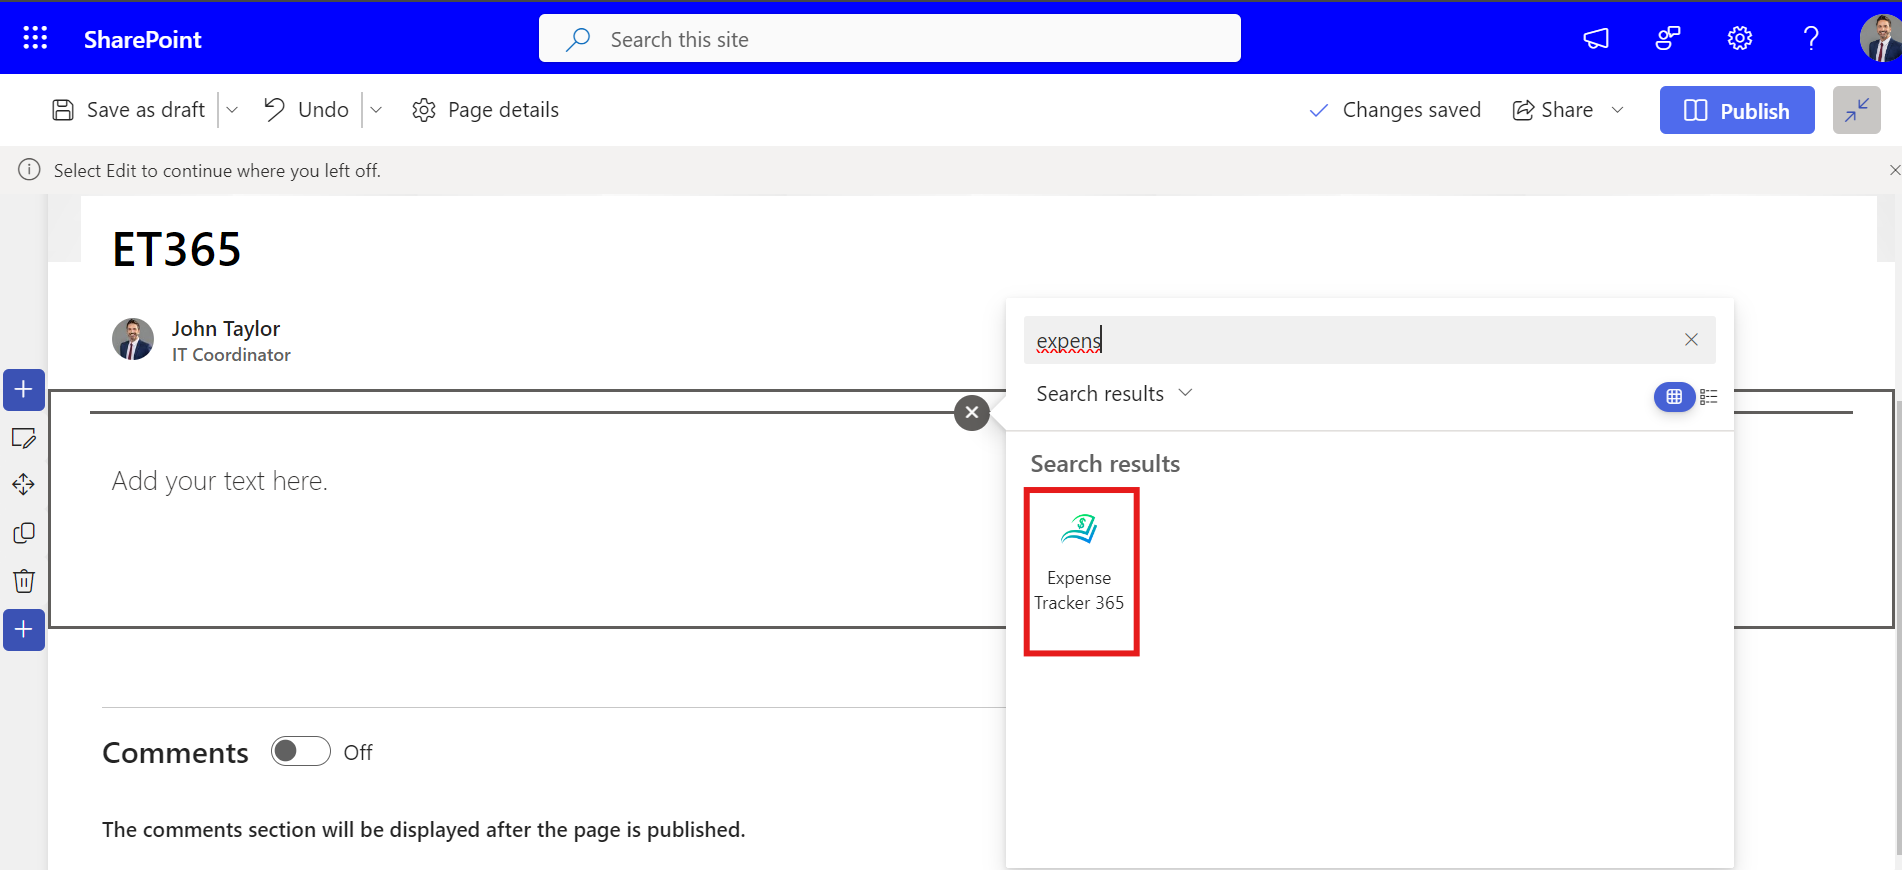The width and height of the screenshot is (1902, 870).
Task: Click the Duplicate section icon
Action: 24,533
